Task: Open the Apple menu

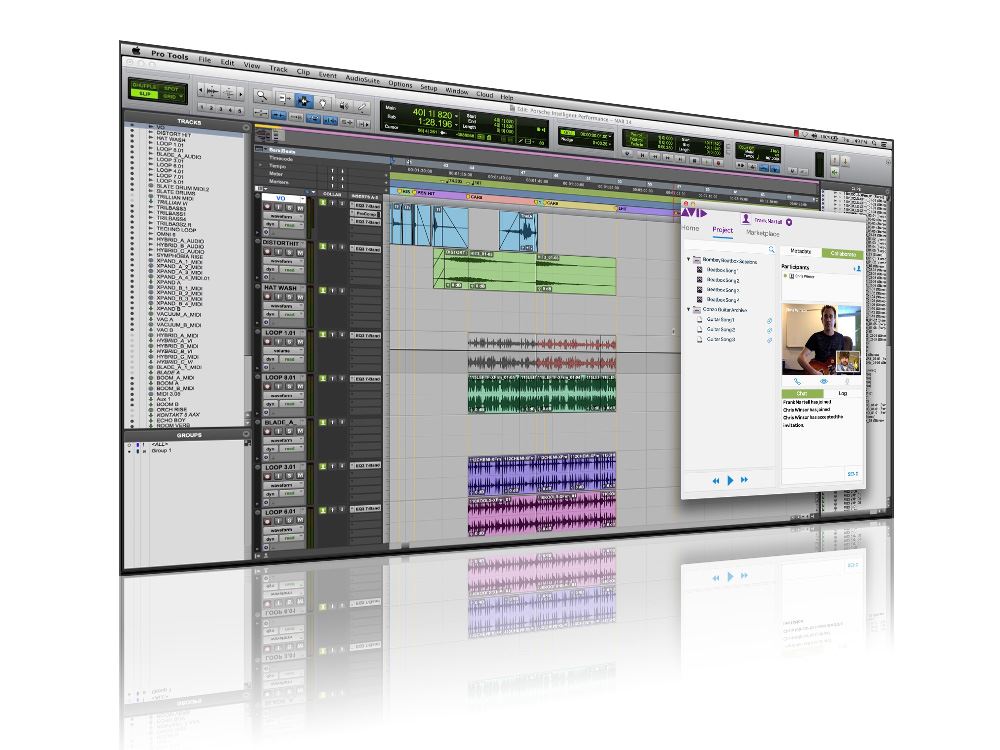Action: (136, 50)
